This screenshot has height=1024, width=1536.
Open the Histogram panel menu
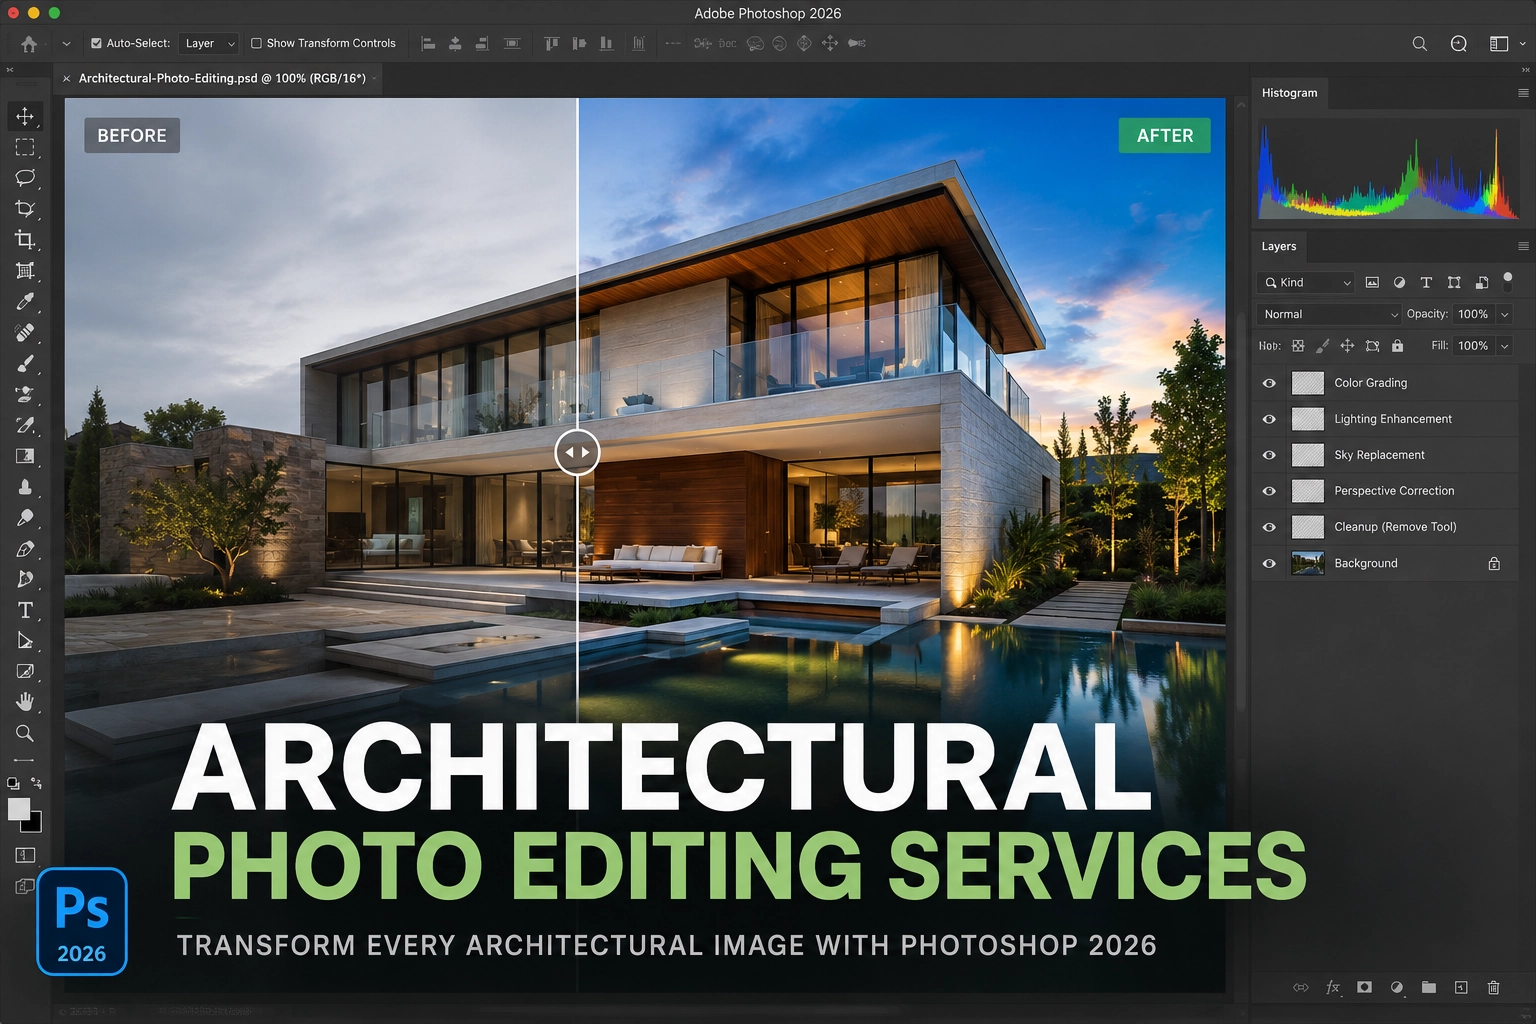click(1523, 93)
